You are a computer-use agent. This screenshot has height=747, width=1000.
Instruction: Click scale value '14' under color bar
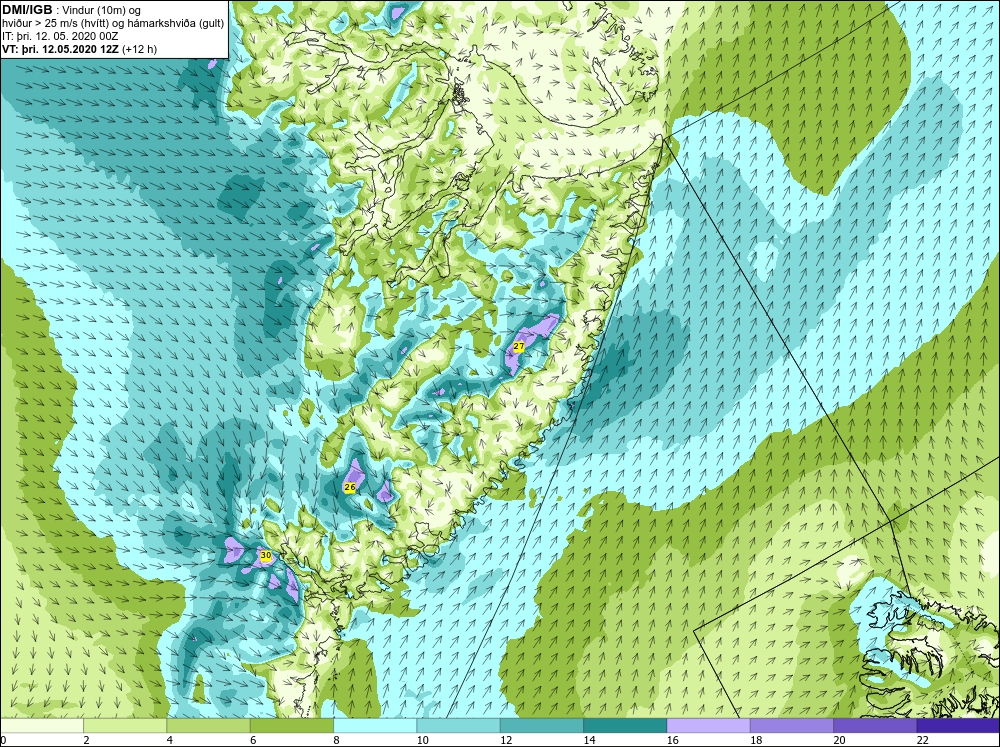pyautogui.click(x=589, y=740)
